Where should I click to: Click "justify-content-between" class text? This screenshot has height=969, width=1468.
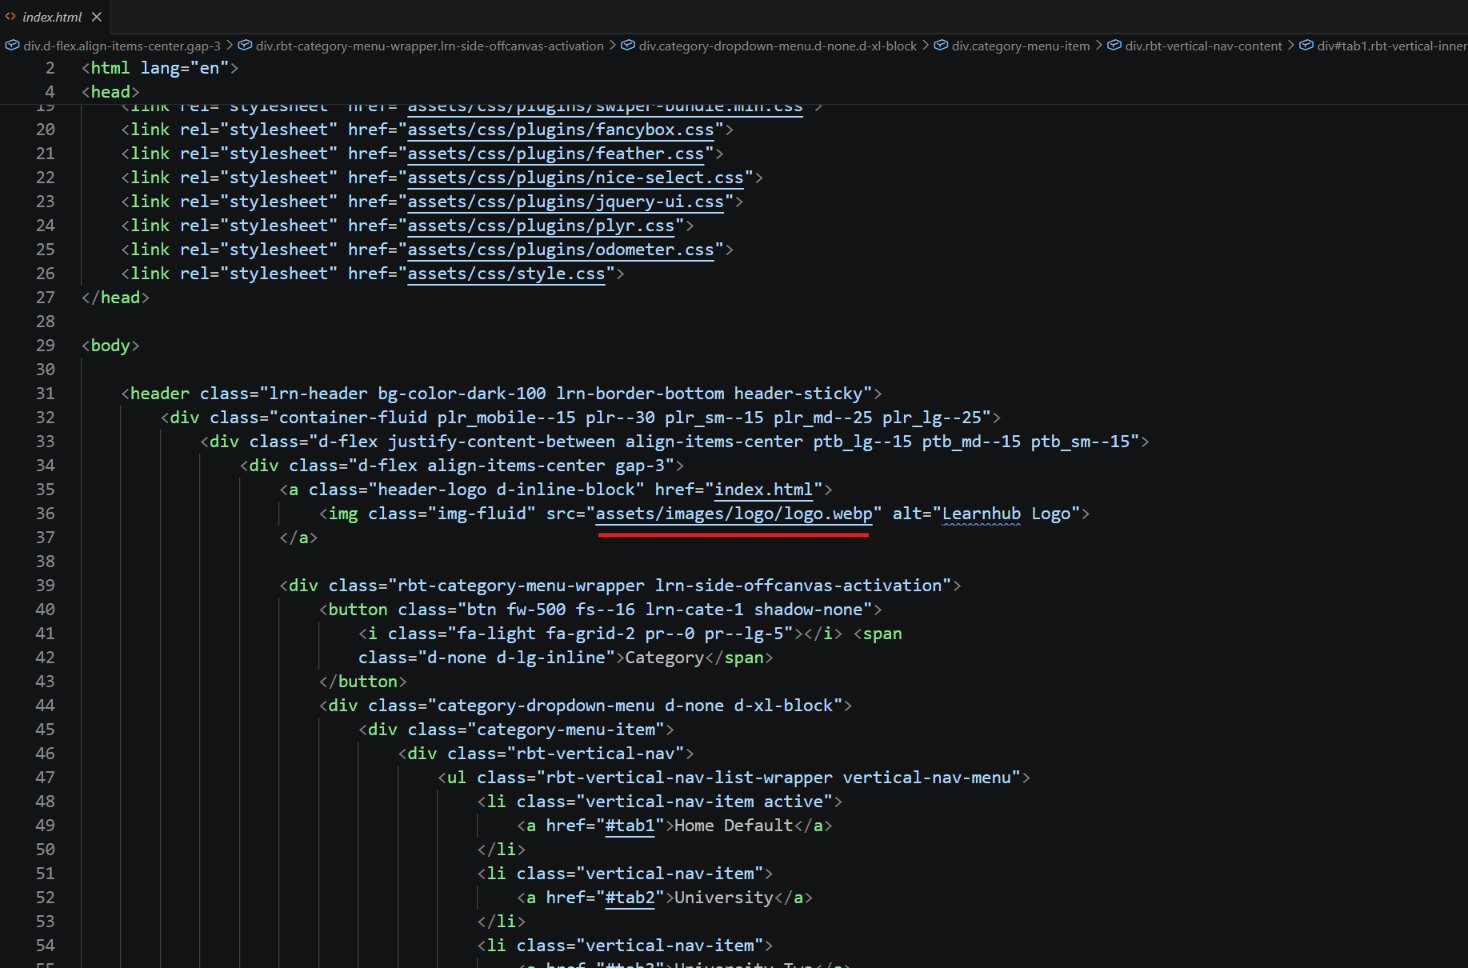(501, 442)
